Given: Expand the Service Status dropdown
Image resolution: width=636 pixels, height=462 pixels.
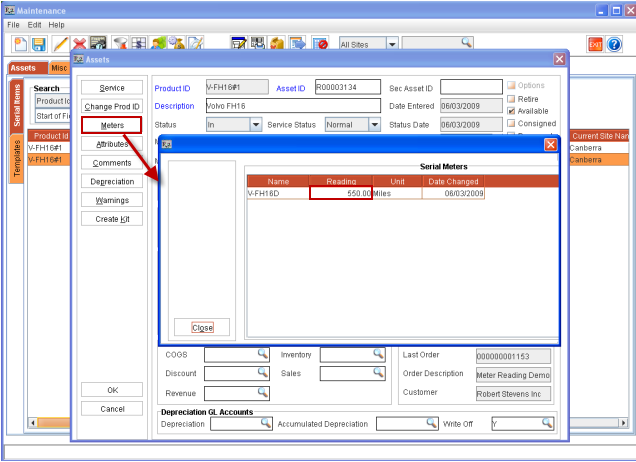Looking at the screenshot, I should 374,125.
